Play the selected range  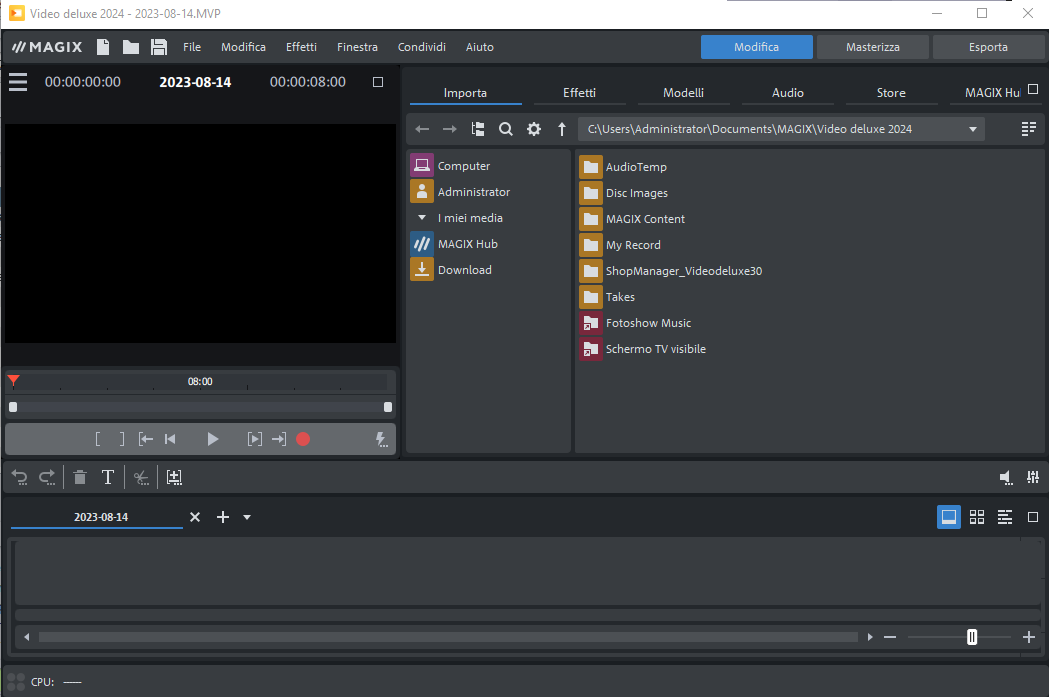pyautogui.click(x=254, y=439)
